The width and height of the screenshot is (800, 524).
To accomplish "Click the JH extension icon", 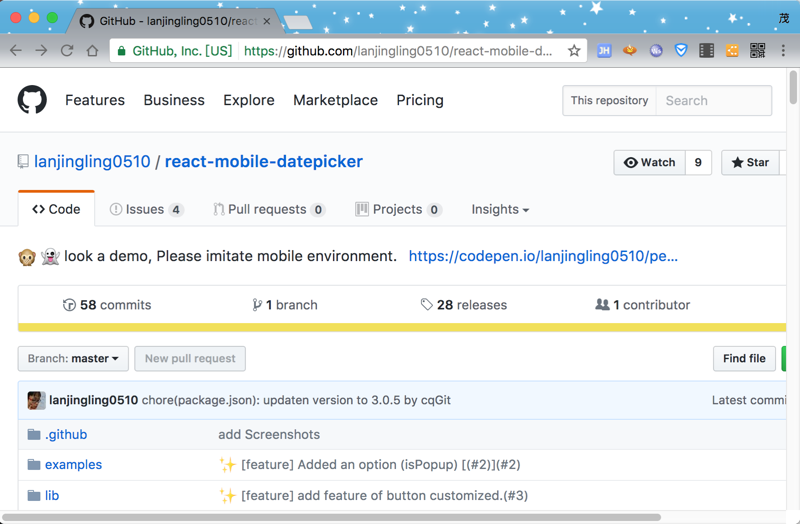I will click(x=604, y=51).
